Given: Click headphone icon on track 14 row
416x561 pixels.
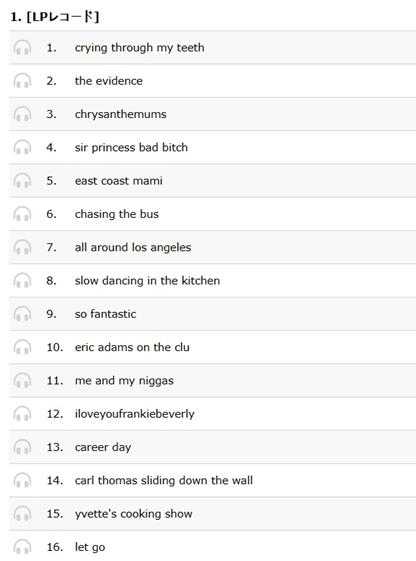Looking at the screenshot, I should click(x=22, y=480).
